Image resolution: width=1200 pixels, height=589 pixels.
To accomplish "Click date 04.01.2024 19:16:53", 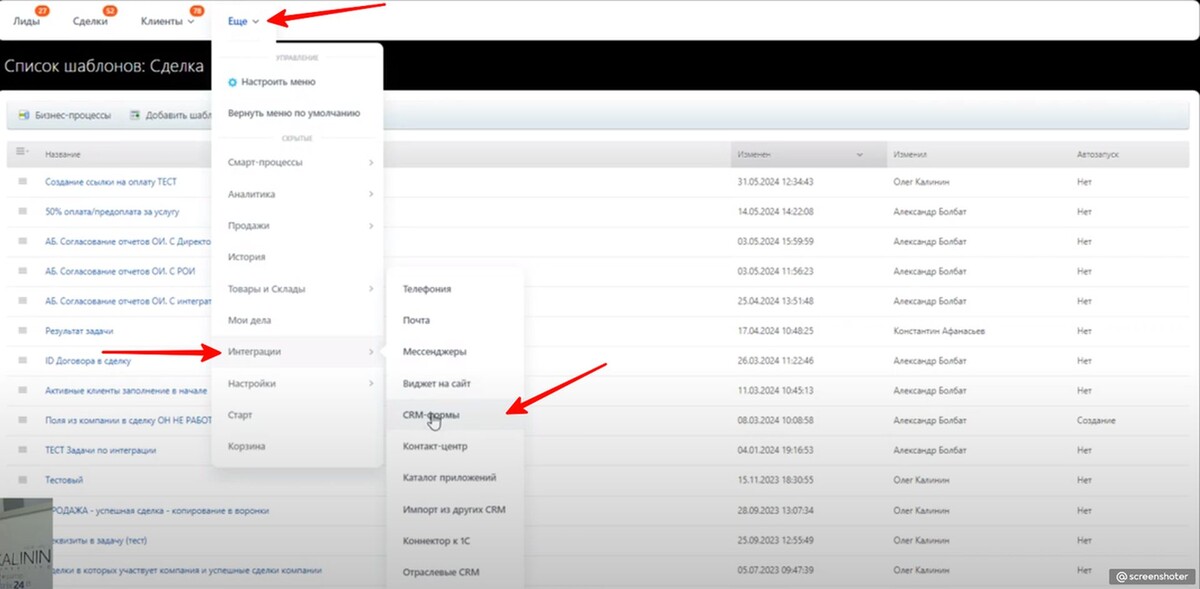I will [x=775, y=450].
